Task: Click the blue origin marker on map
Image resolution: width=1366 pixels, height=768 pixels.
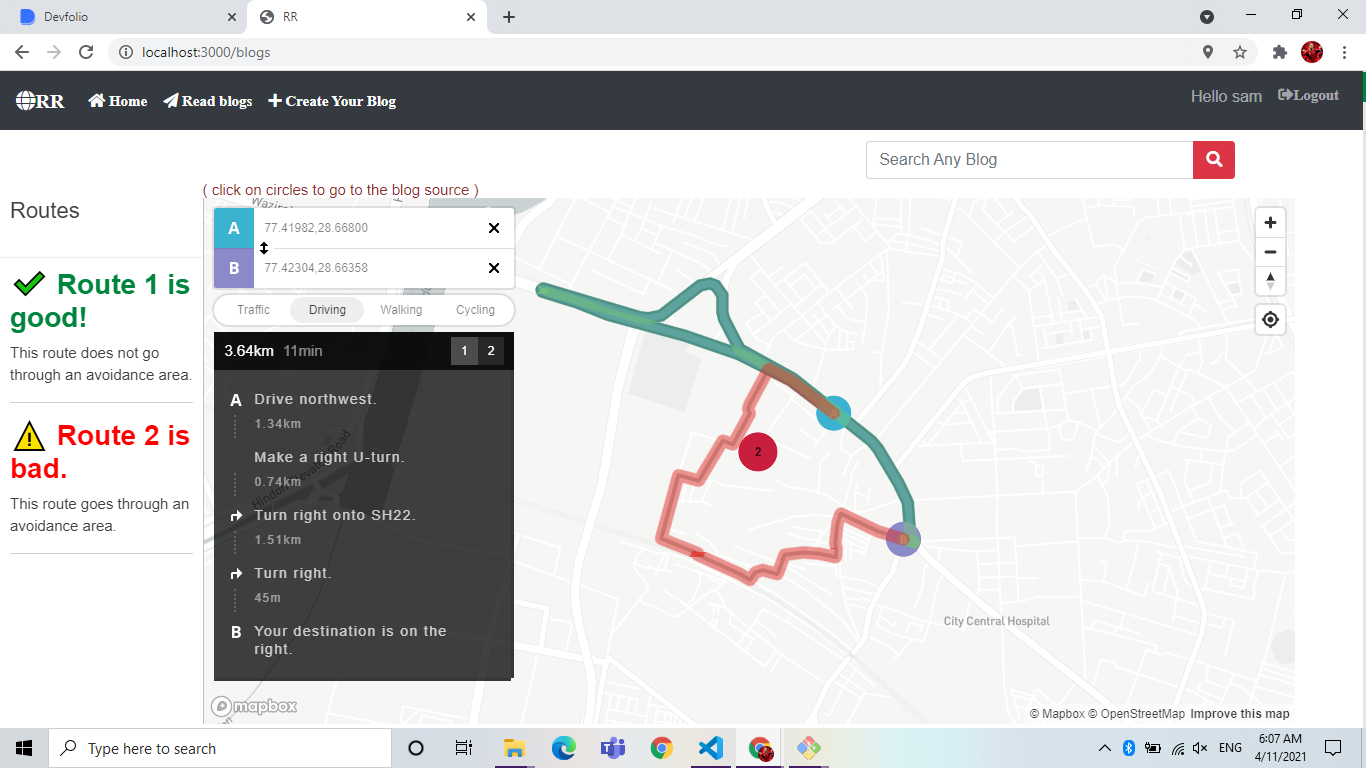Action: point(833,412)
